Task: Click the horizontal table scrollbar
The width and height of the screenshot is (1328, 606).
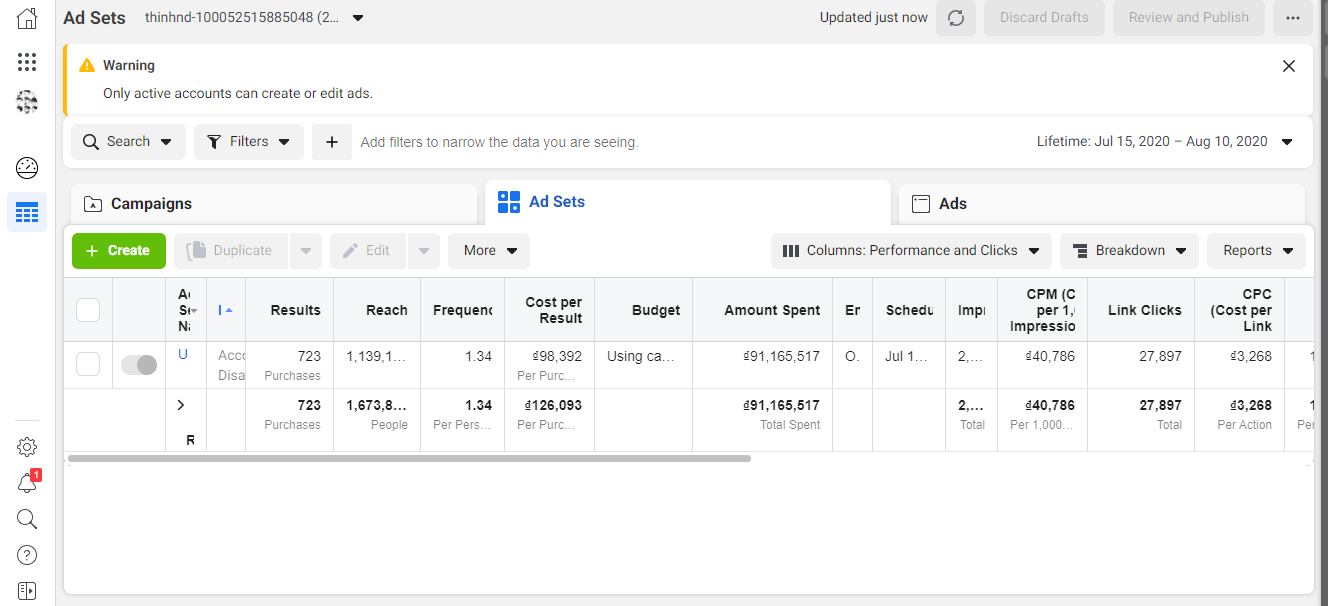Action: pyautogui.click(x=409, y=459)
